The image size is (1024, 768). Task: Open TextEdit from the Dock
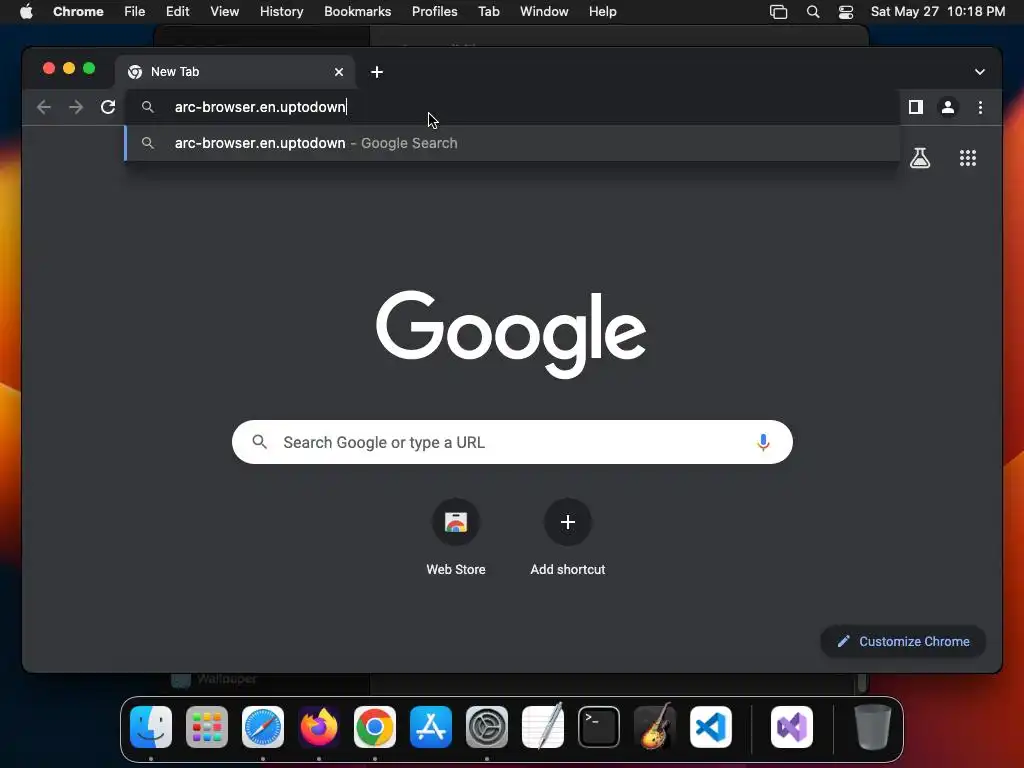[543, 726]
